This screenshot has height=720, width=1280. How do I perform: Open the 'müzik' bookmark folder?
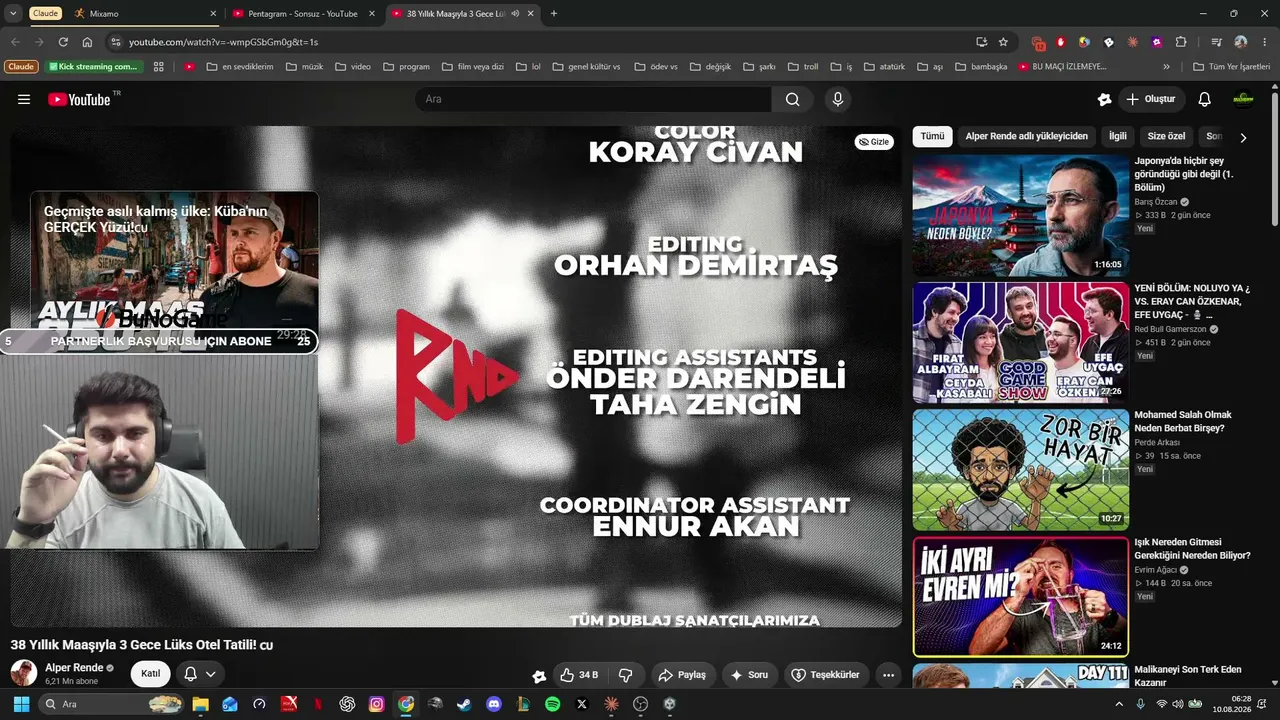click(304, 67)
